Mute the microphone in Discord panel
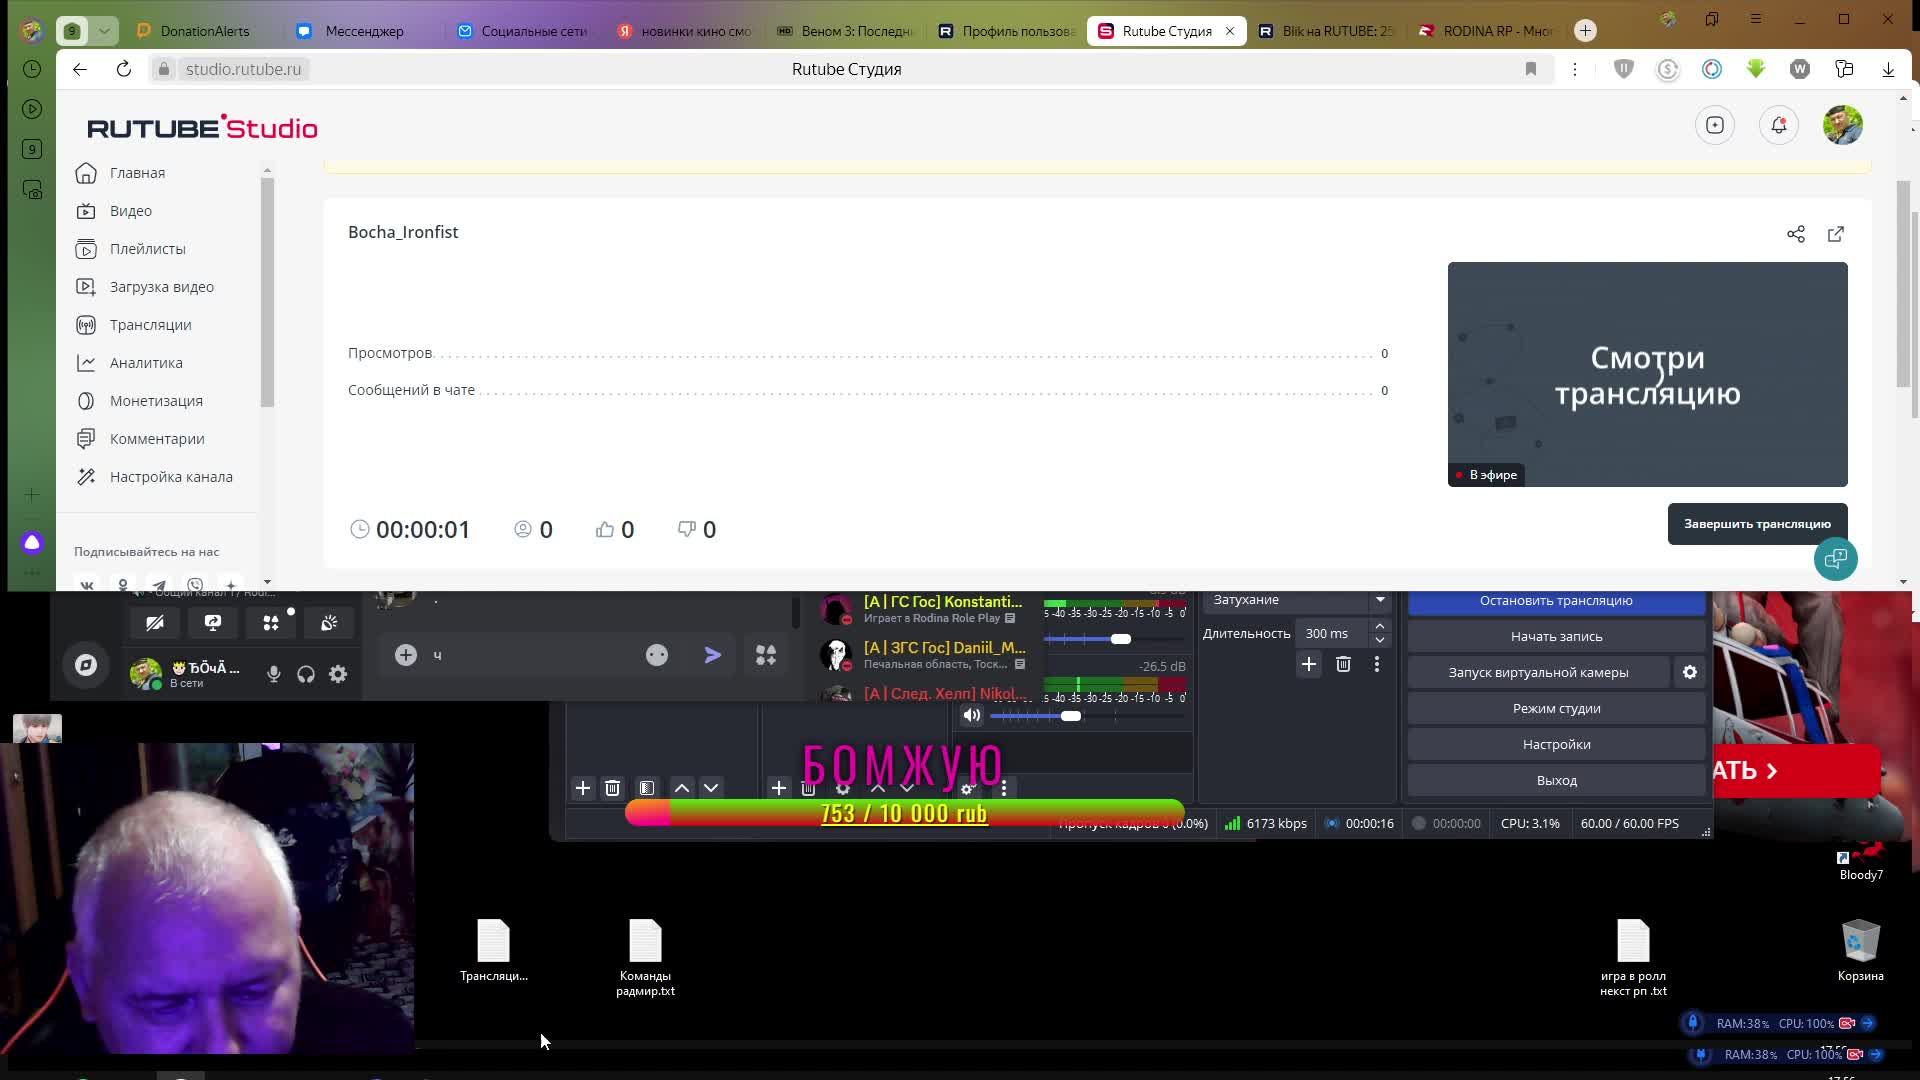This screenshot has height=1080, width=1920. tap(273, 674)
